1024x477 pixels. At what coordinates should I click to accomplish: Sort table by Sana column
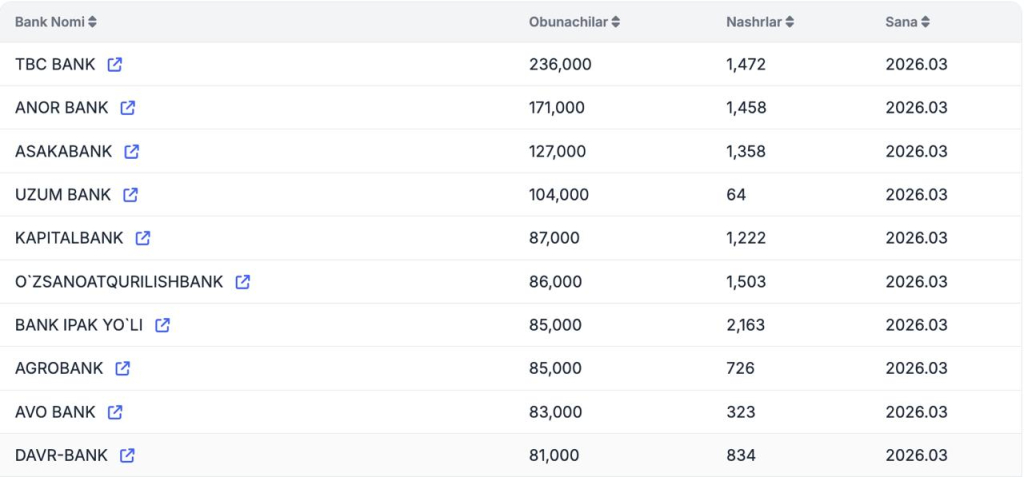click(907, 22)
